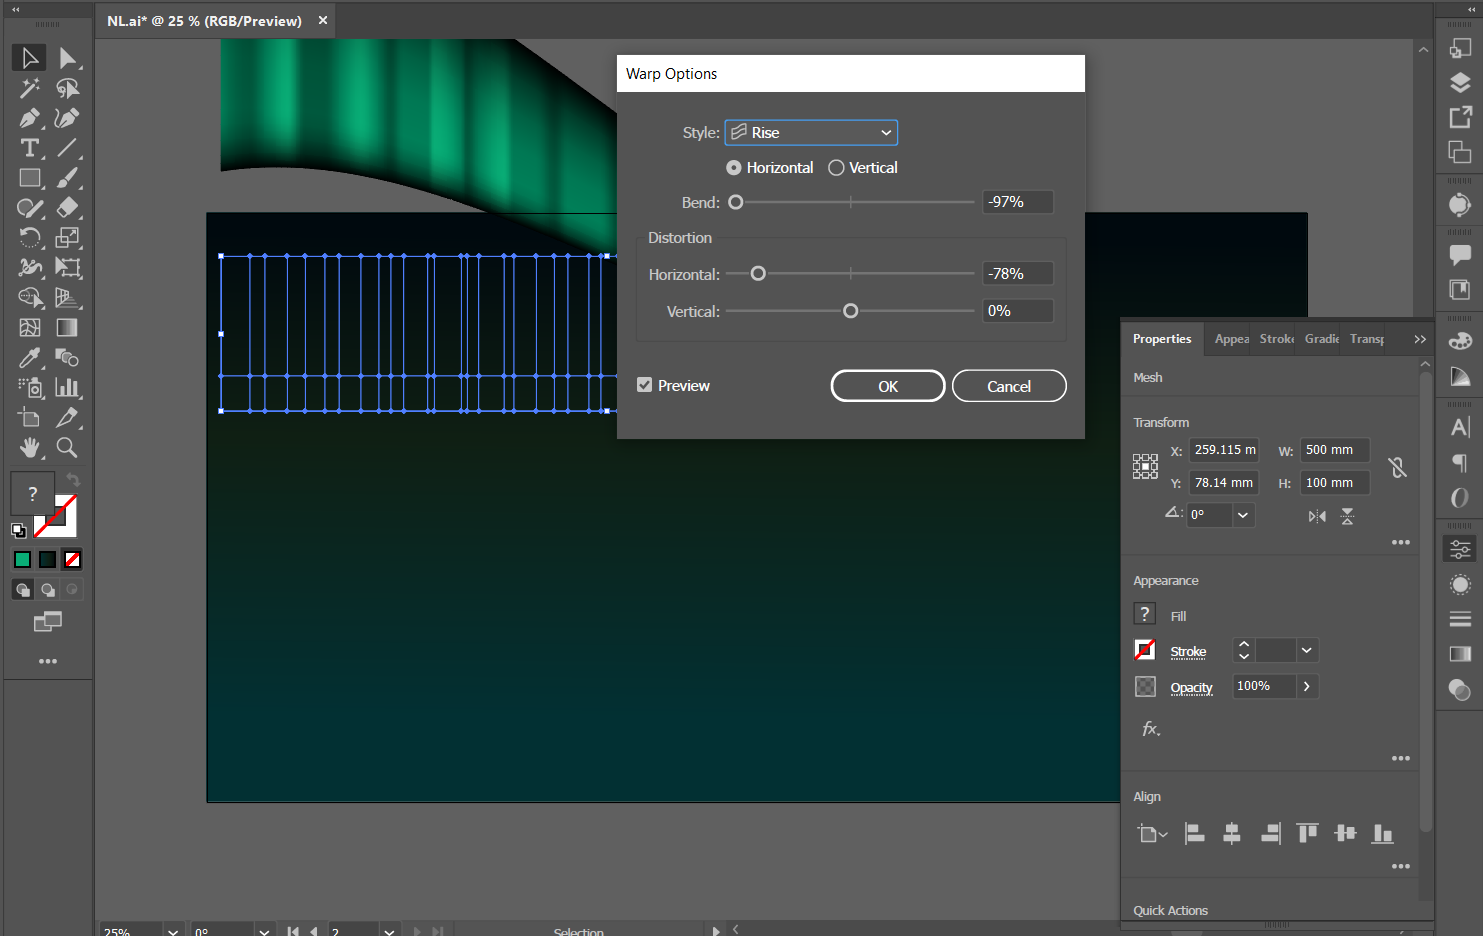The width and height of the screenshot is (1483, 936).
Task: Toggle constrain width and height proportions
Action: (1397, 467)
